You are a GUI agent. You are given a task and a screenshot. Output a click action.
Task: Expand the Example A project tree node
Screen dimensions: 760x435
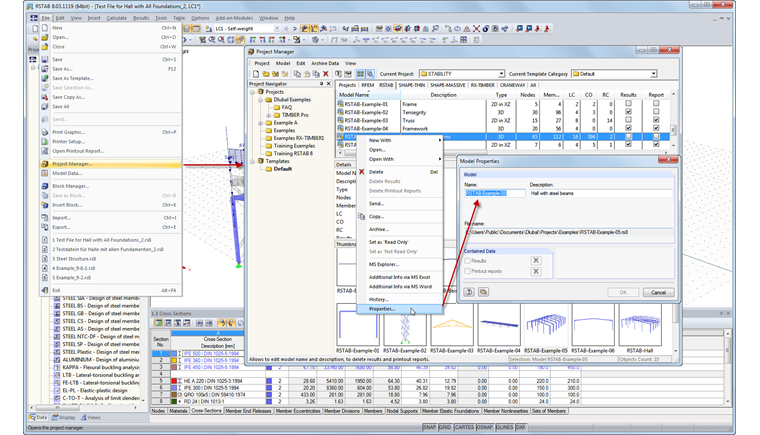260,122
